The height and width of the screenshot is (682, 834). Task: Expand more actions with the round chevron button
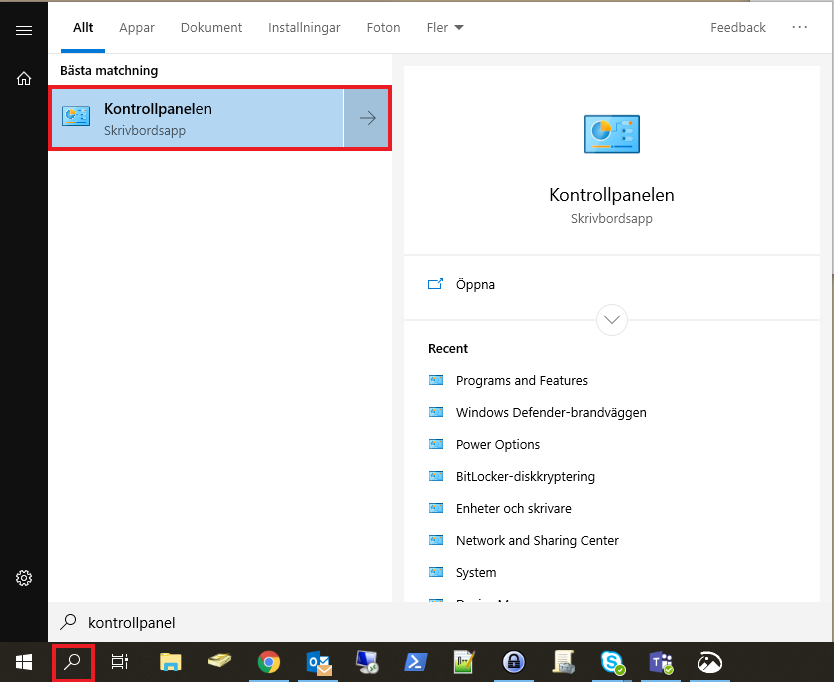(x=612, y=320)
